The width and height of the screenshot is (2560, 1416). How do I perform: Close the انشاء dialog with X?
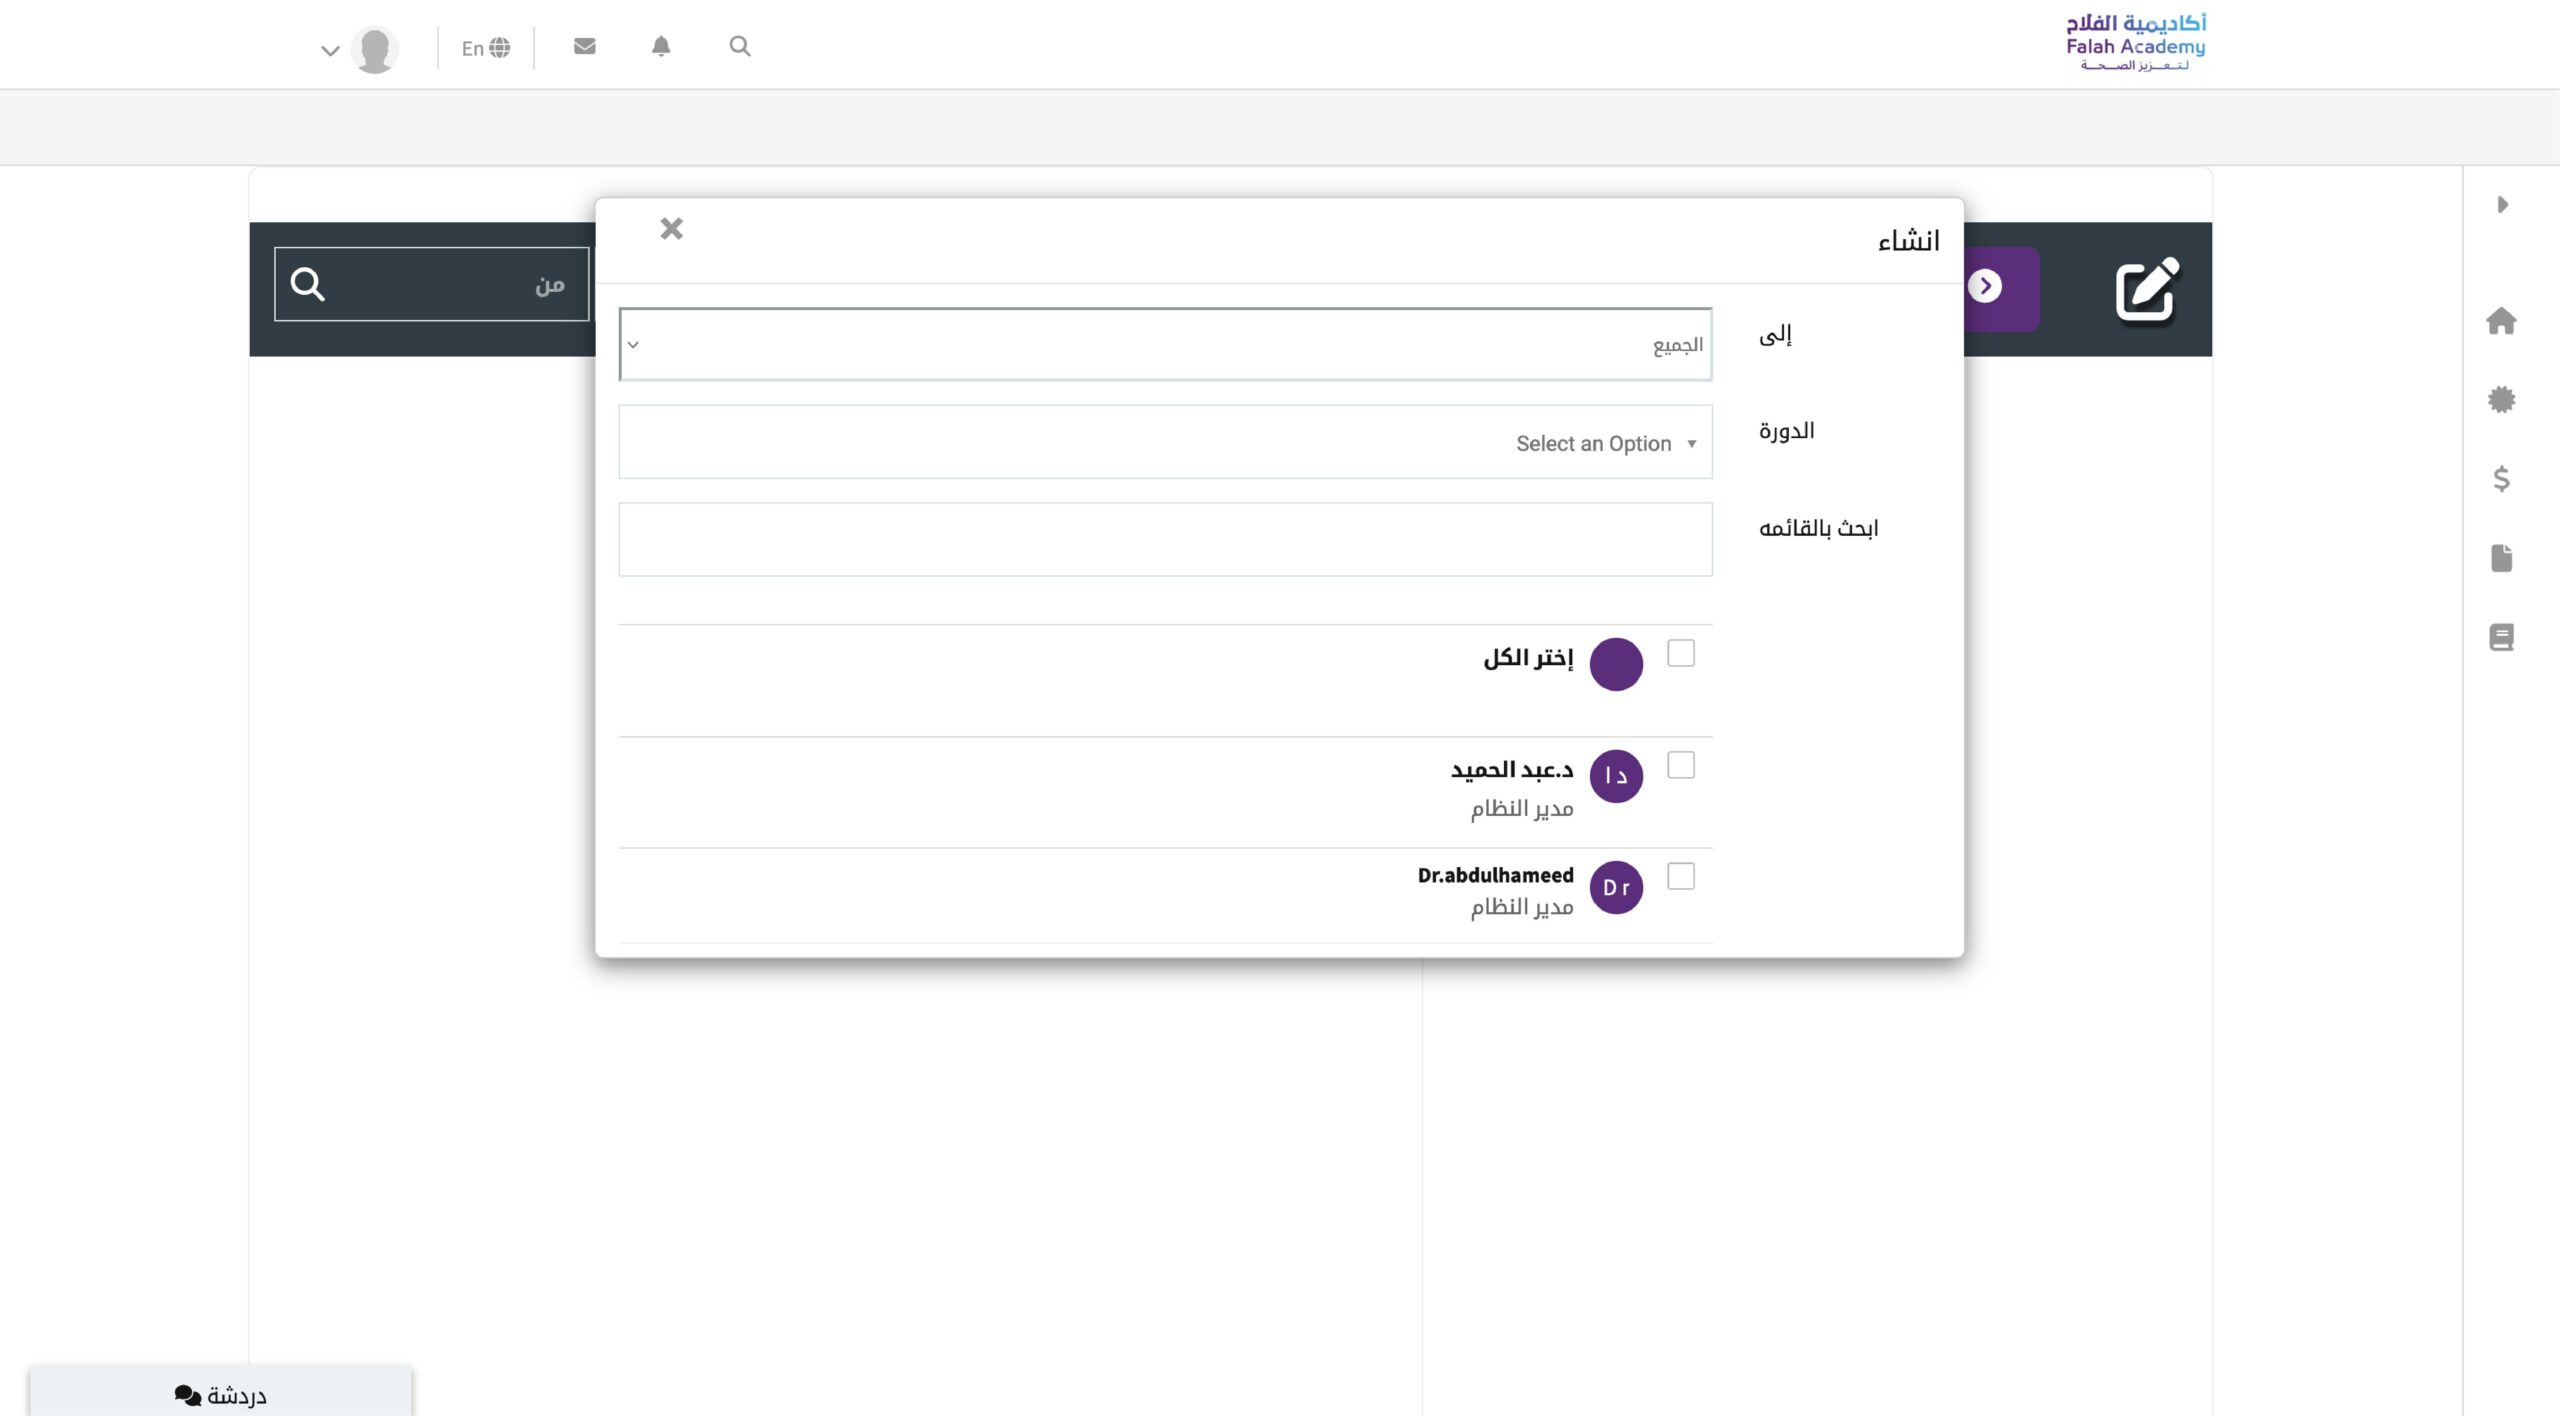point(672,229)
